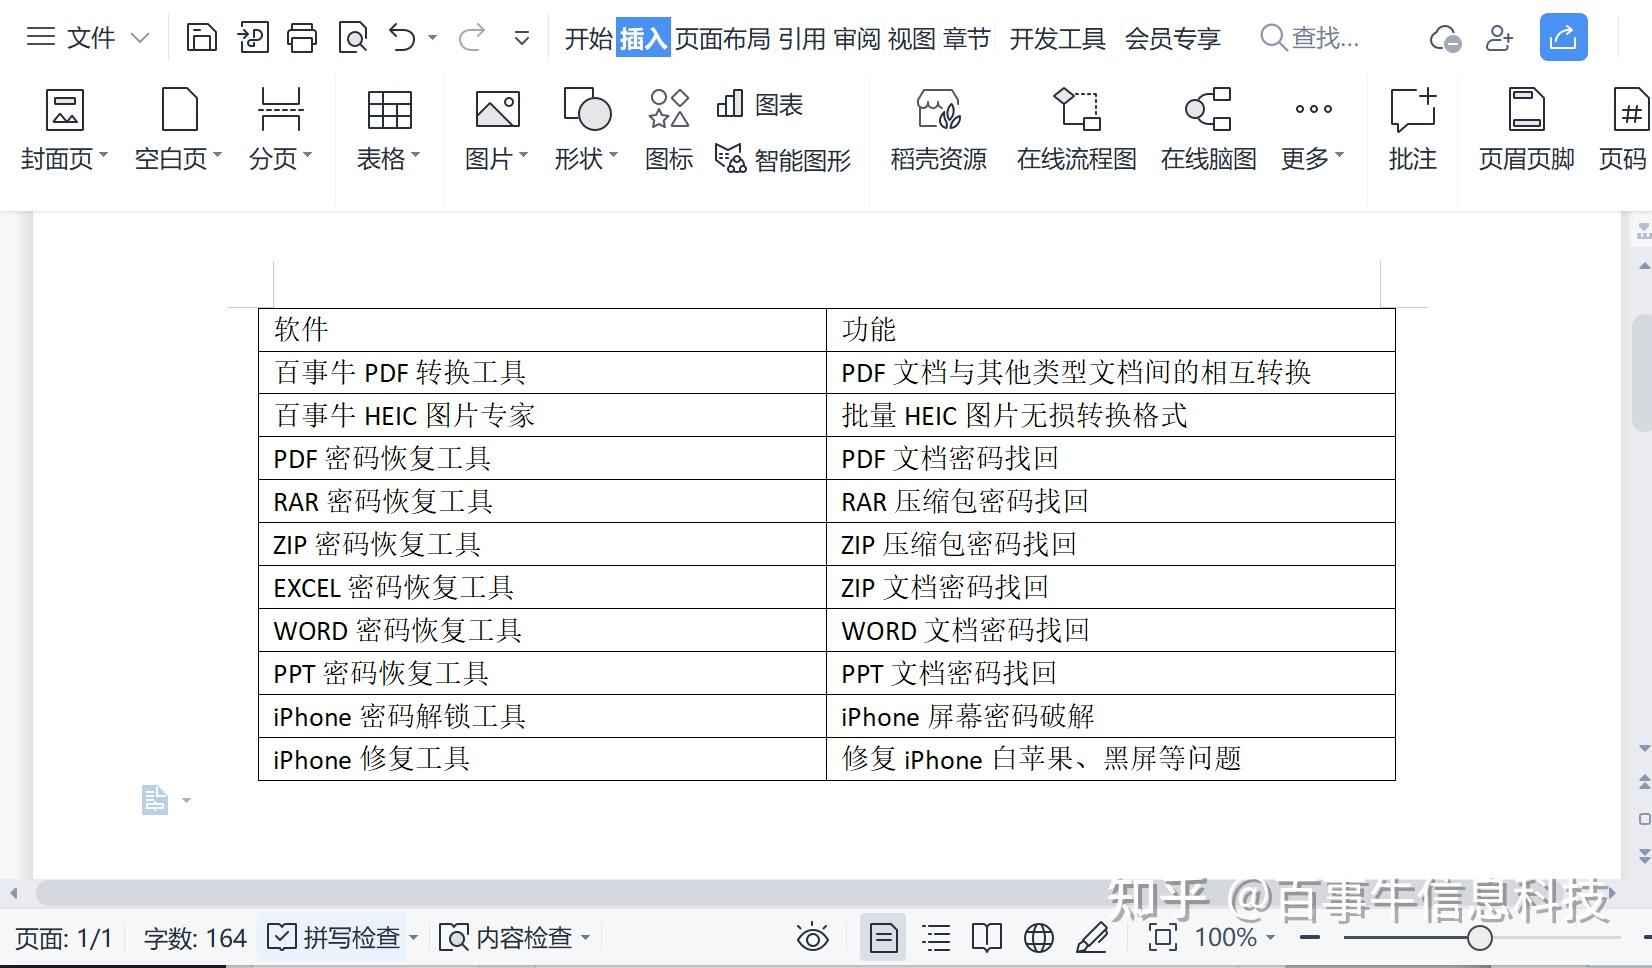Switch to the 开始 tab
The image size is (1652, 968).
click(x=589, y=39)
